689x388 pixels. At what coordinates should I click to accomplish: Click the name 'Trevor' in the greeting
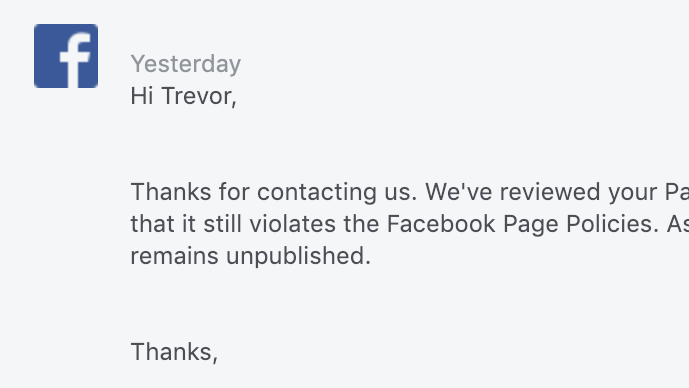point(197,96)
